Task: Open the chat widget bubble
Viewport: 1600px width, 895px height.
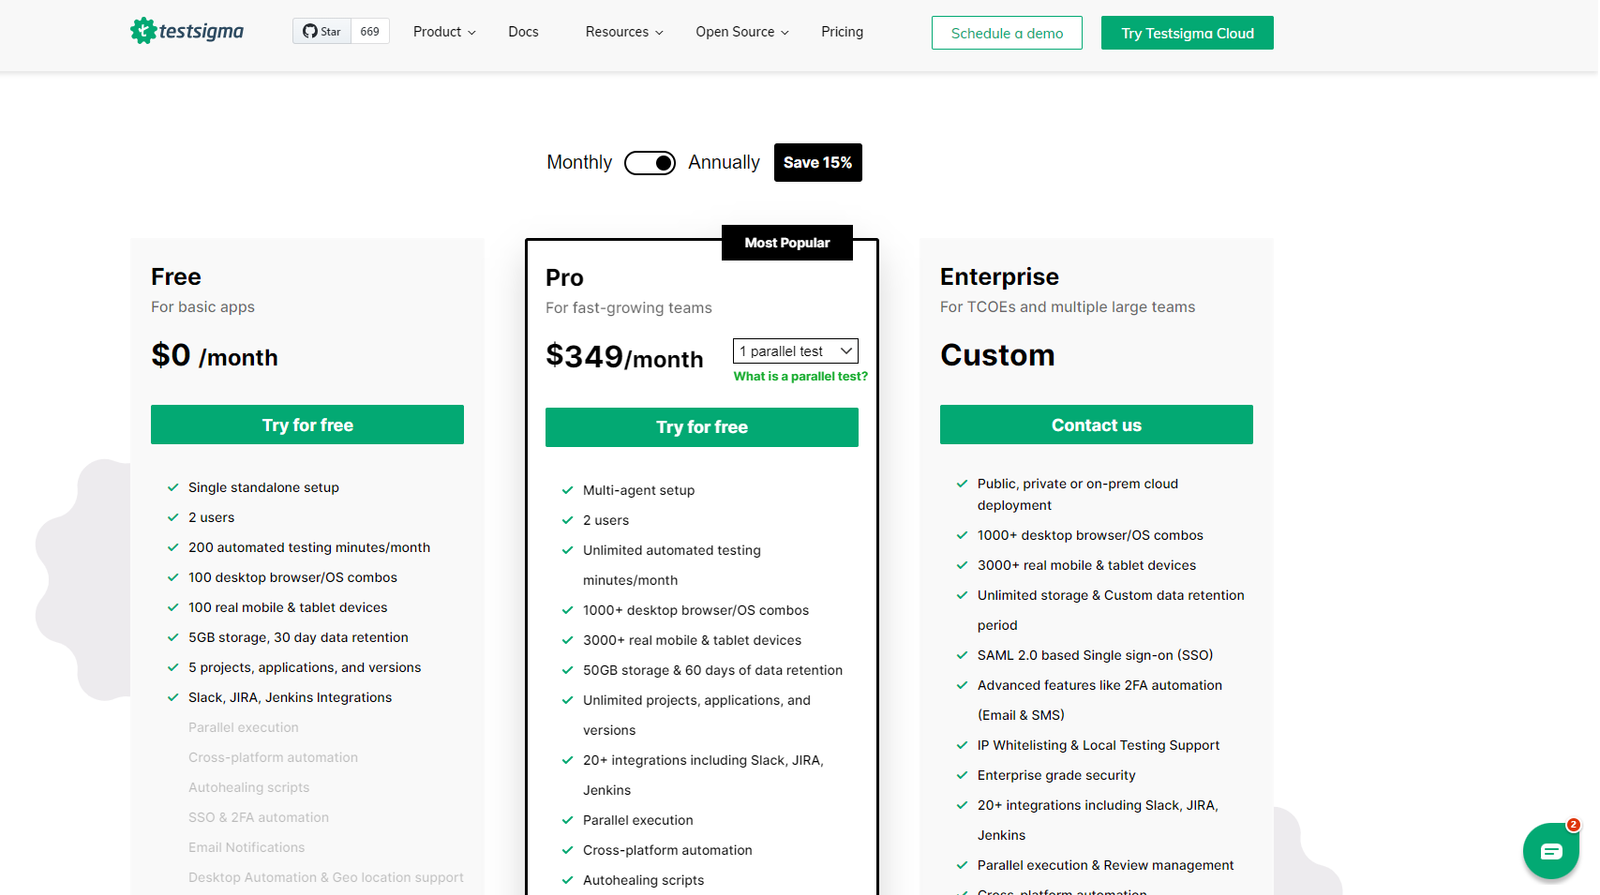Action: tap(1550, 851)
